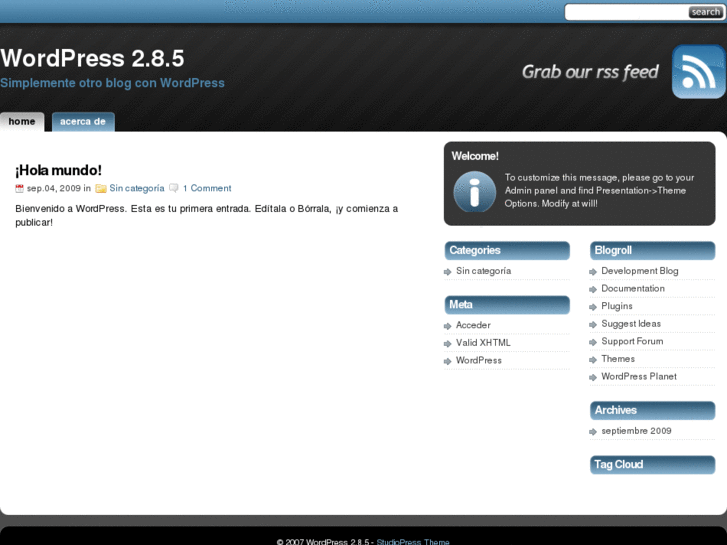This screenshot has height=545, width=727.
Task: Click arrow bullet next to Meta's WordPress link
Action: click(x=447, y=361)
